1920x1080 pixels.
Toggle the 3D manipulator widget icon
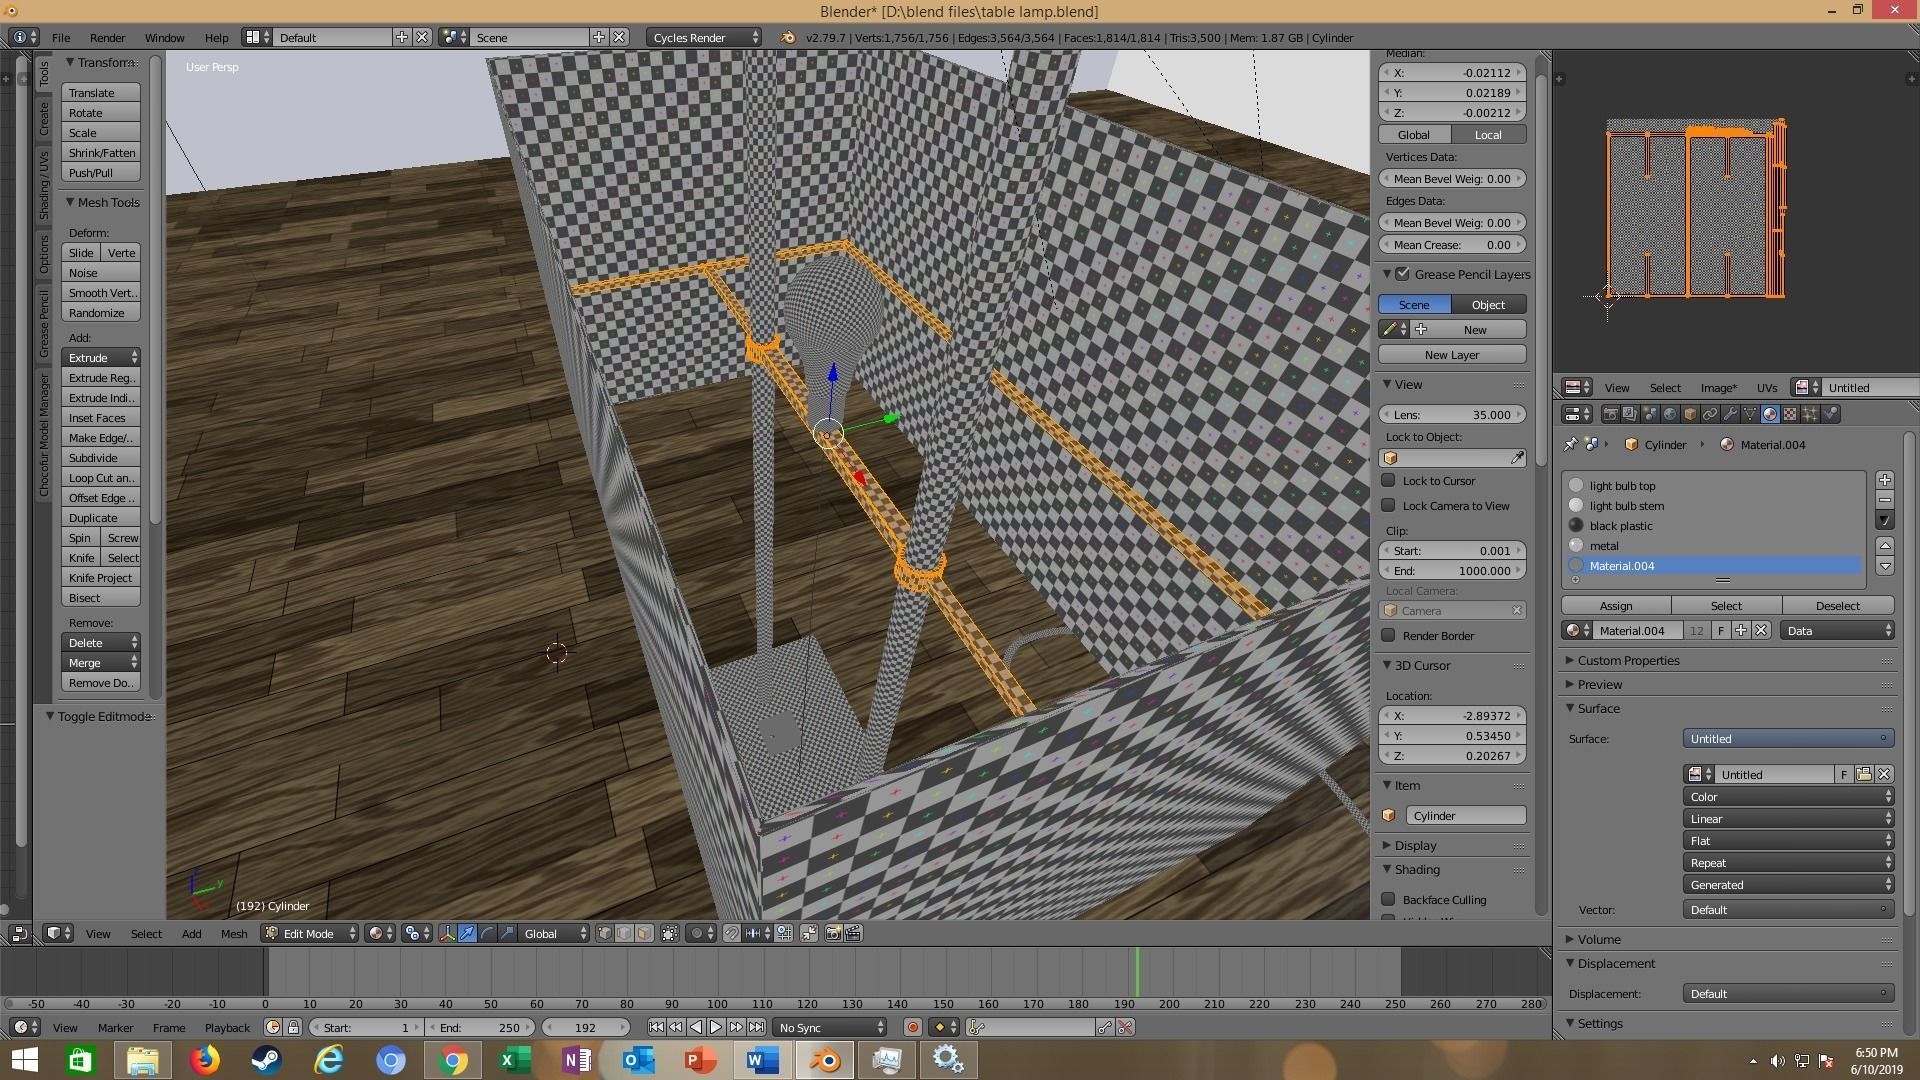point(447,933)
